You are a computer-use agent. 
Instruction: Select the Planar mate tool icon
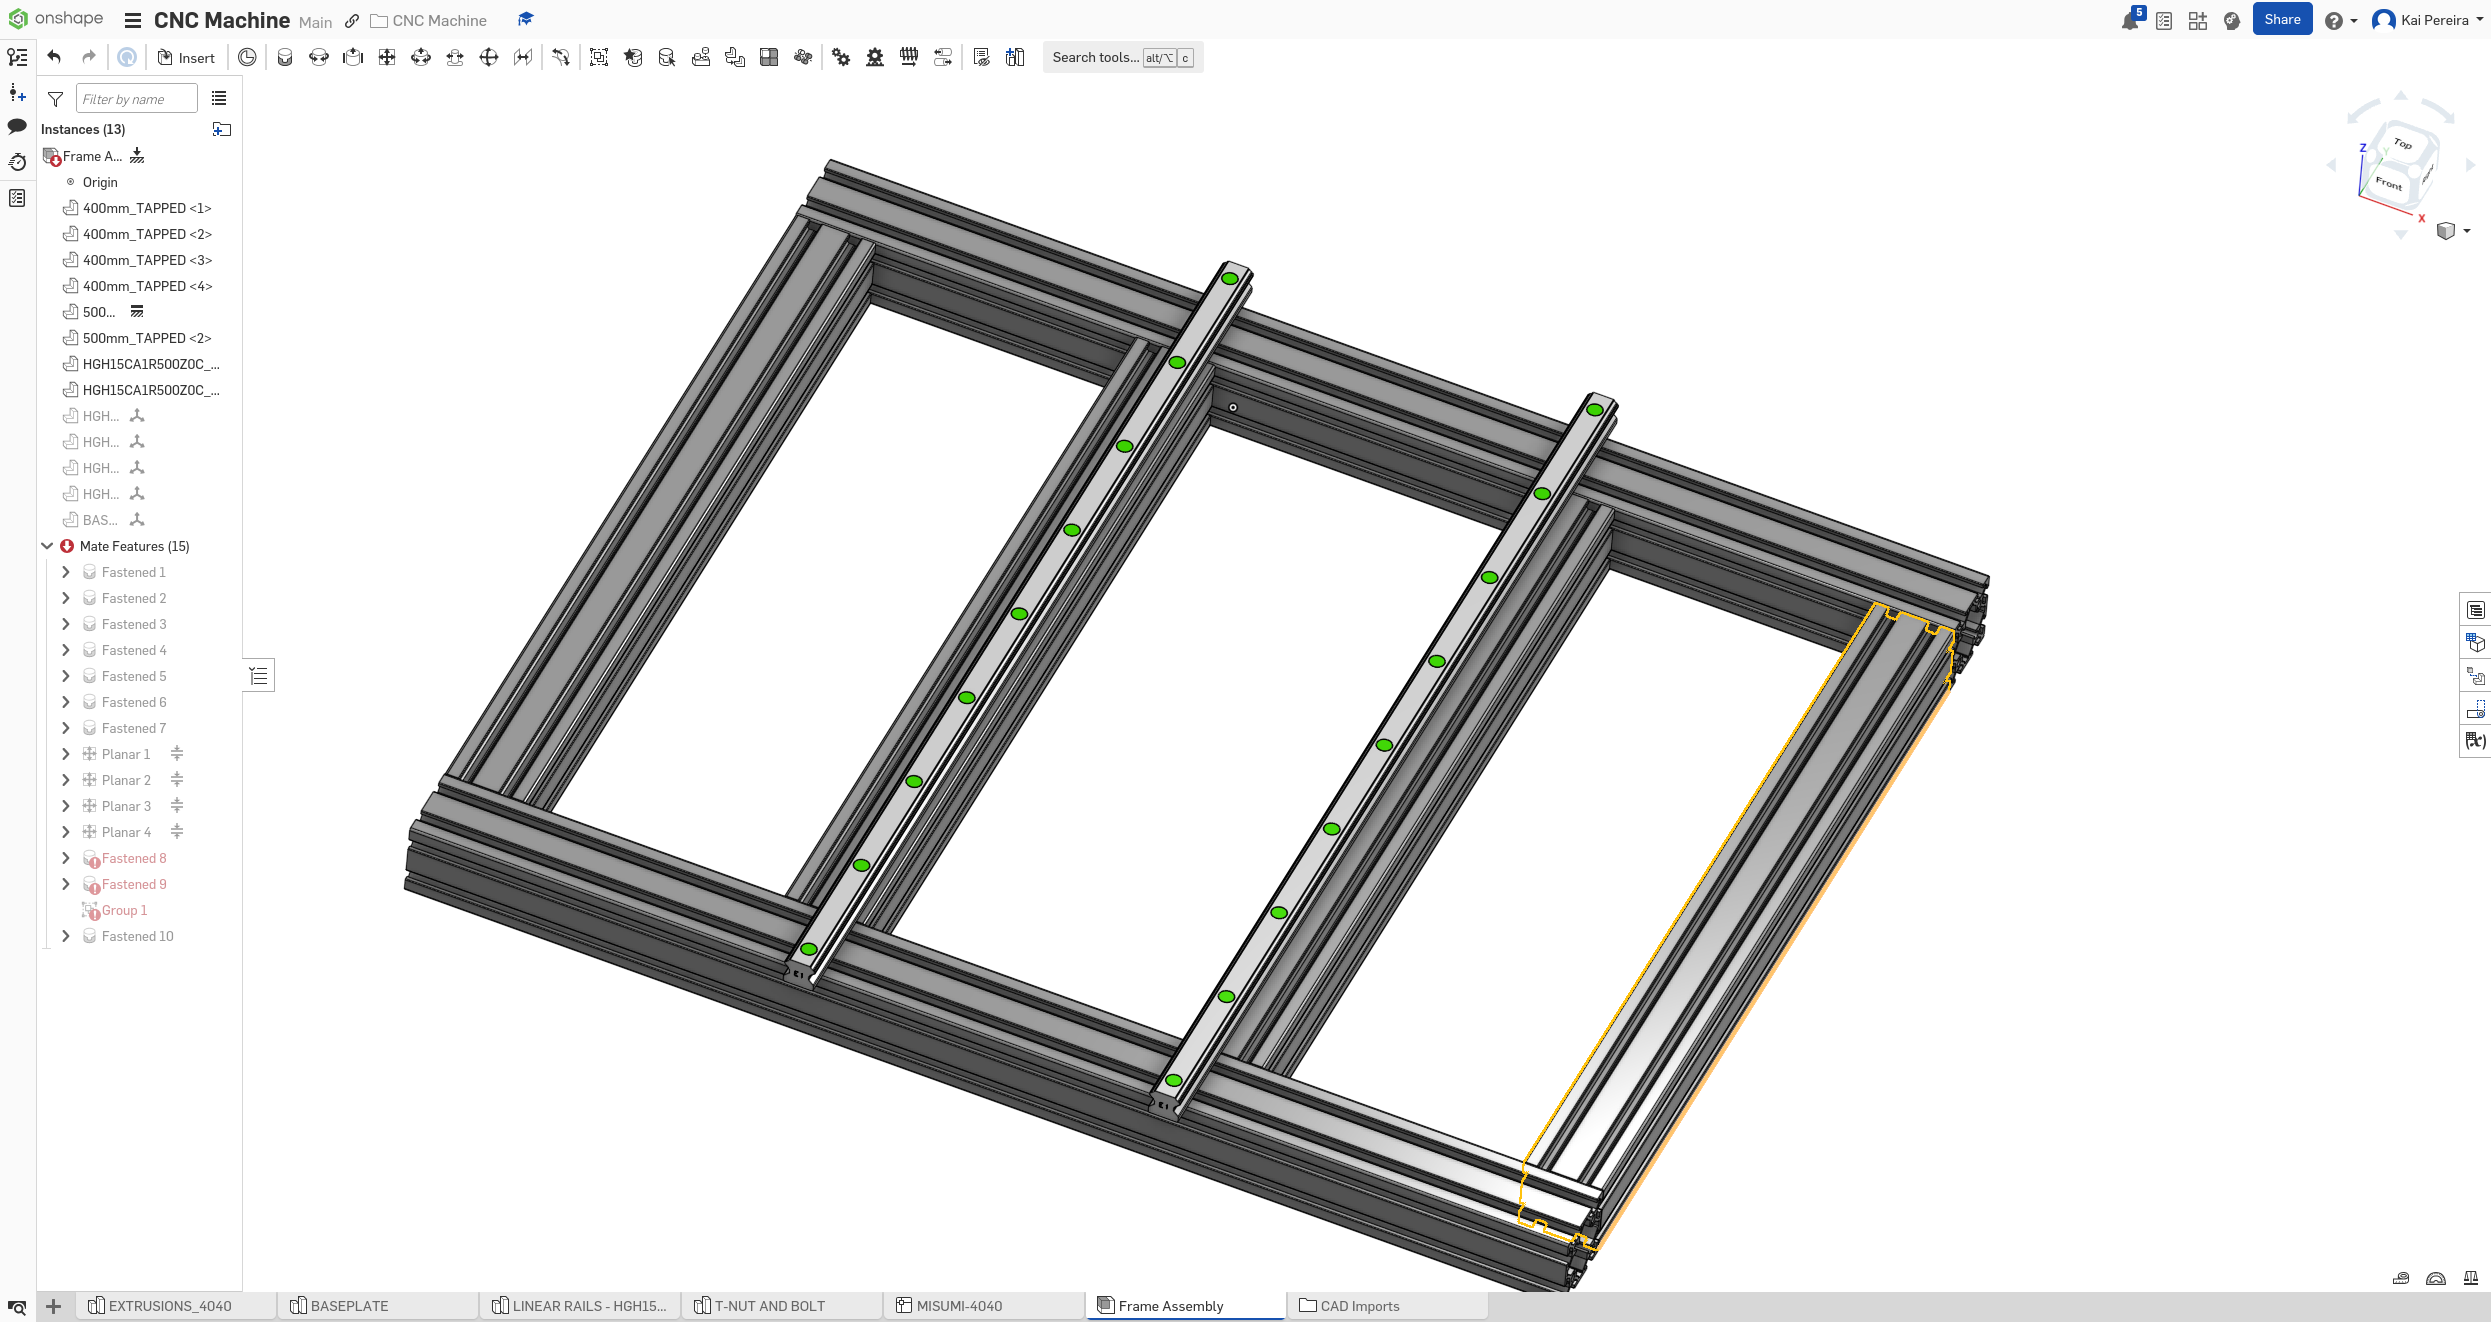coord(387,58)
